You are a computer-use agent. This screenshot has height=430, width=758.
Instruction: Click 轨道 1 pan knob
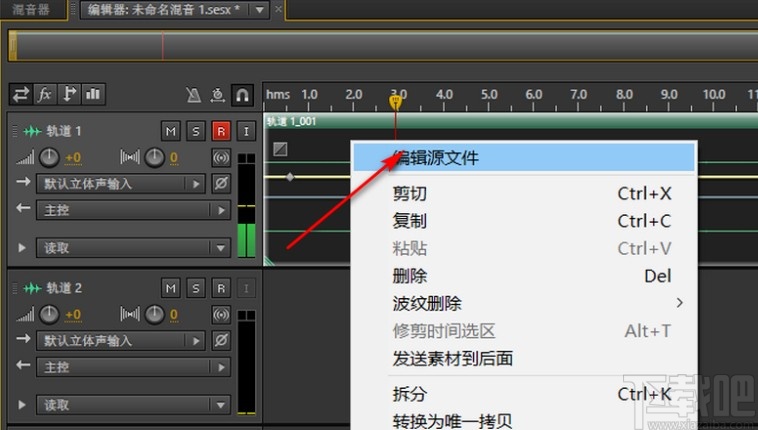point(155,158)
